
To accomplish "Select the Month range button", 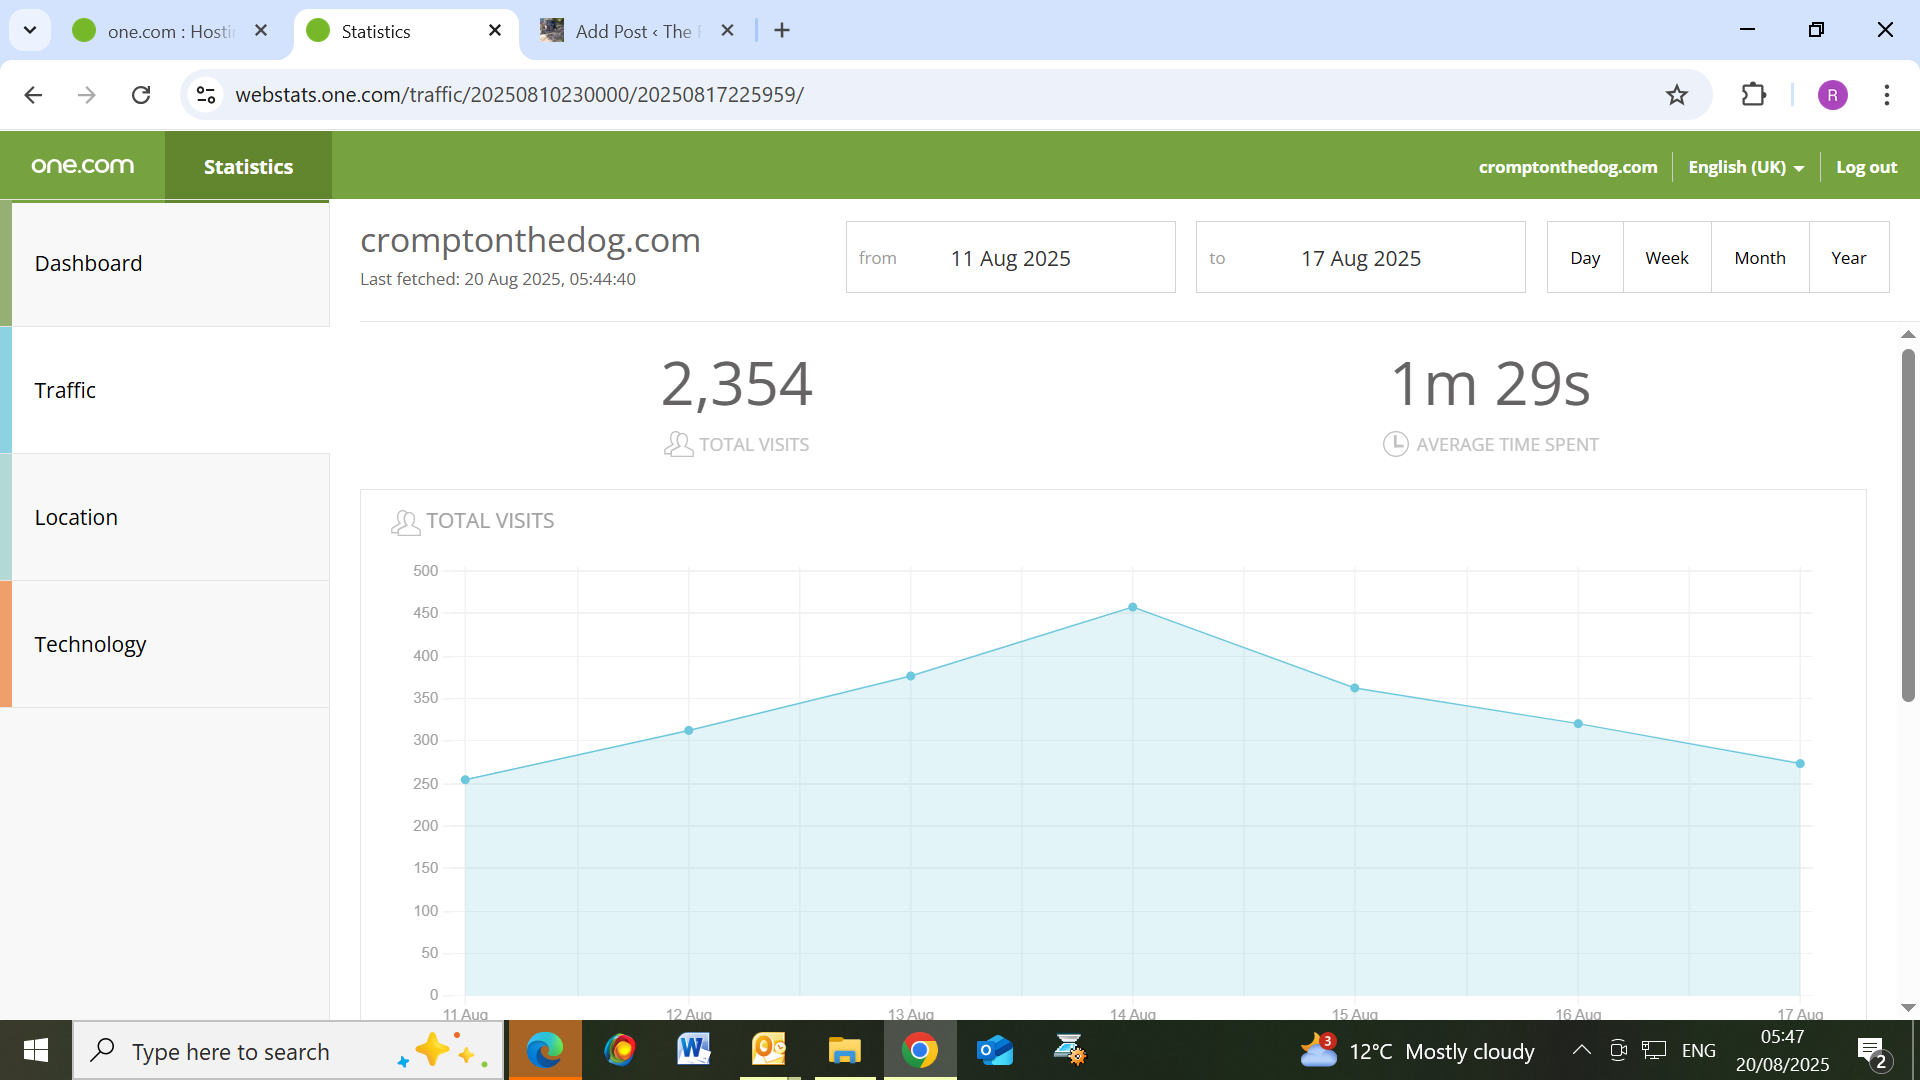I will tap(1759, 258).
